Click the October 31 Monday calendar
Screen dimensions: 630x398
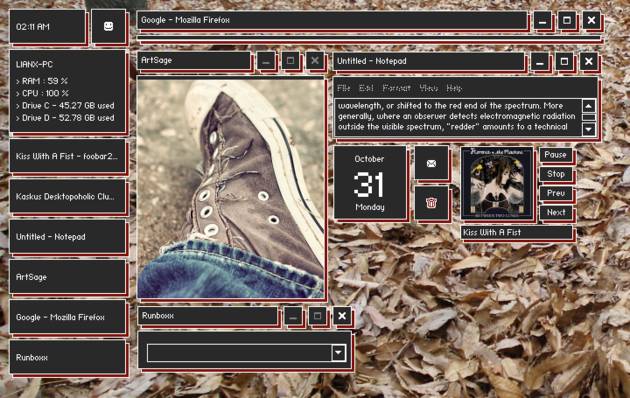[370, 183]
